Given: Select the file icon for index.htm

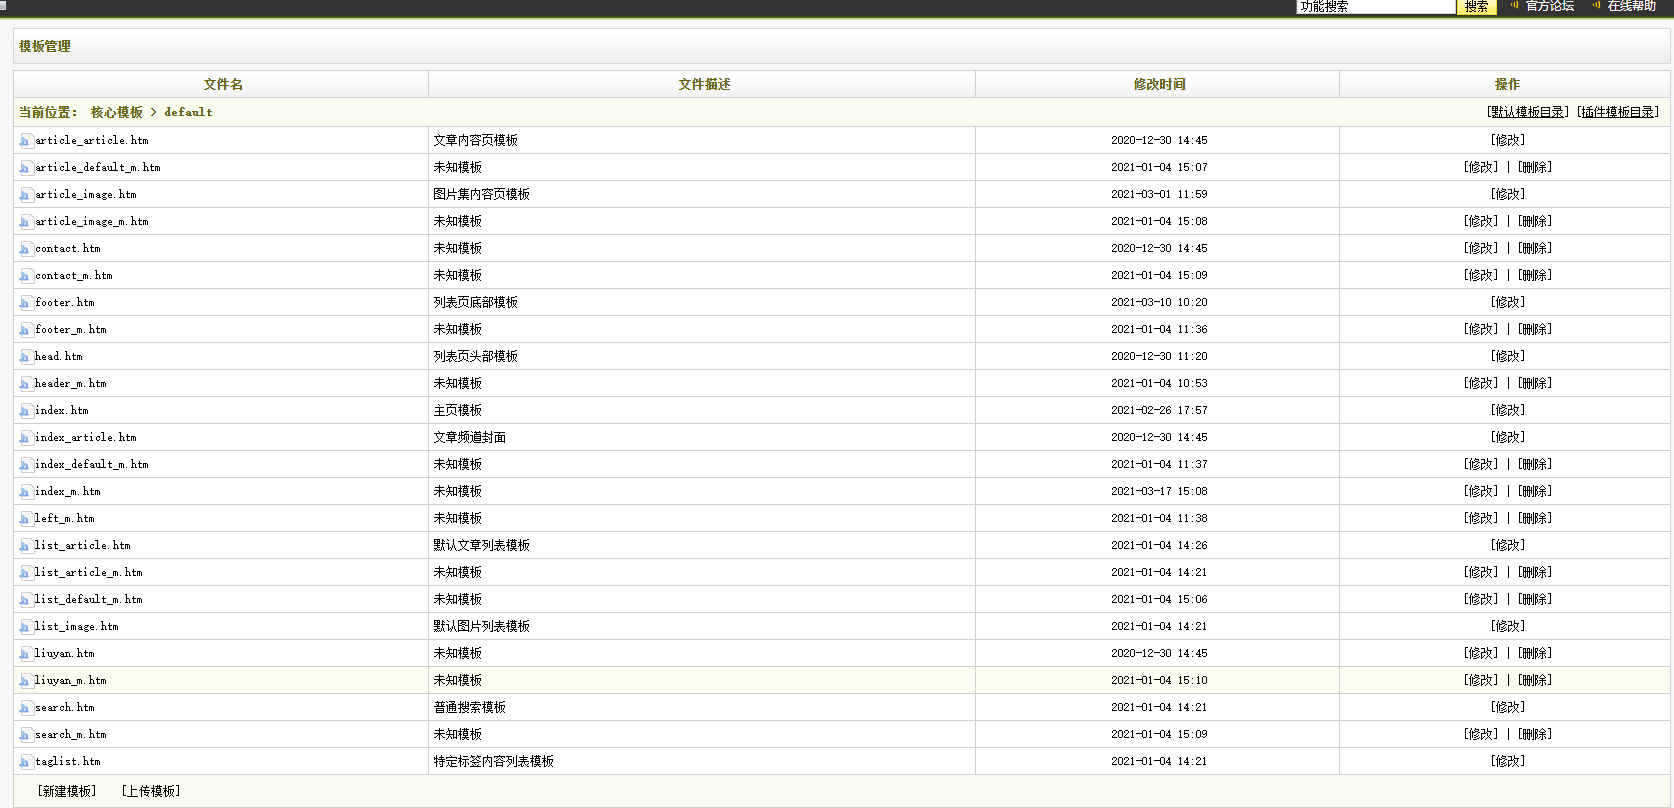Looking at the screenshot, I should pos(25,411).
